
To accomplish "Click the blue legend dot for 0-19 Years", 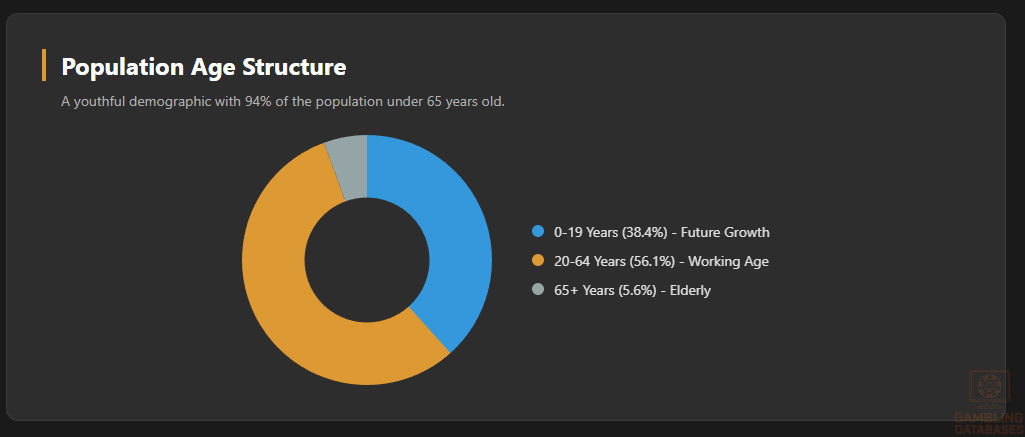I will [x=538, y=232].
